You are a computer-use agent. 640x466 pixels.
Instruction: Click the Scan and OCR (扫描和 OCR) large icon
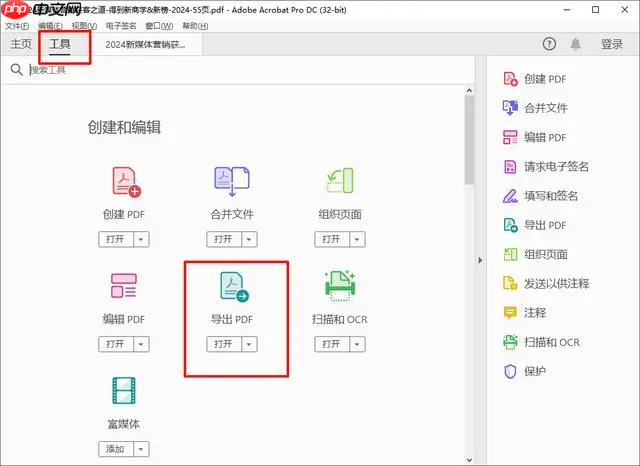(x=340, y=286)
